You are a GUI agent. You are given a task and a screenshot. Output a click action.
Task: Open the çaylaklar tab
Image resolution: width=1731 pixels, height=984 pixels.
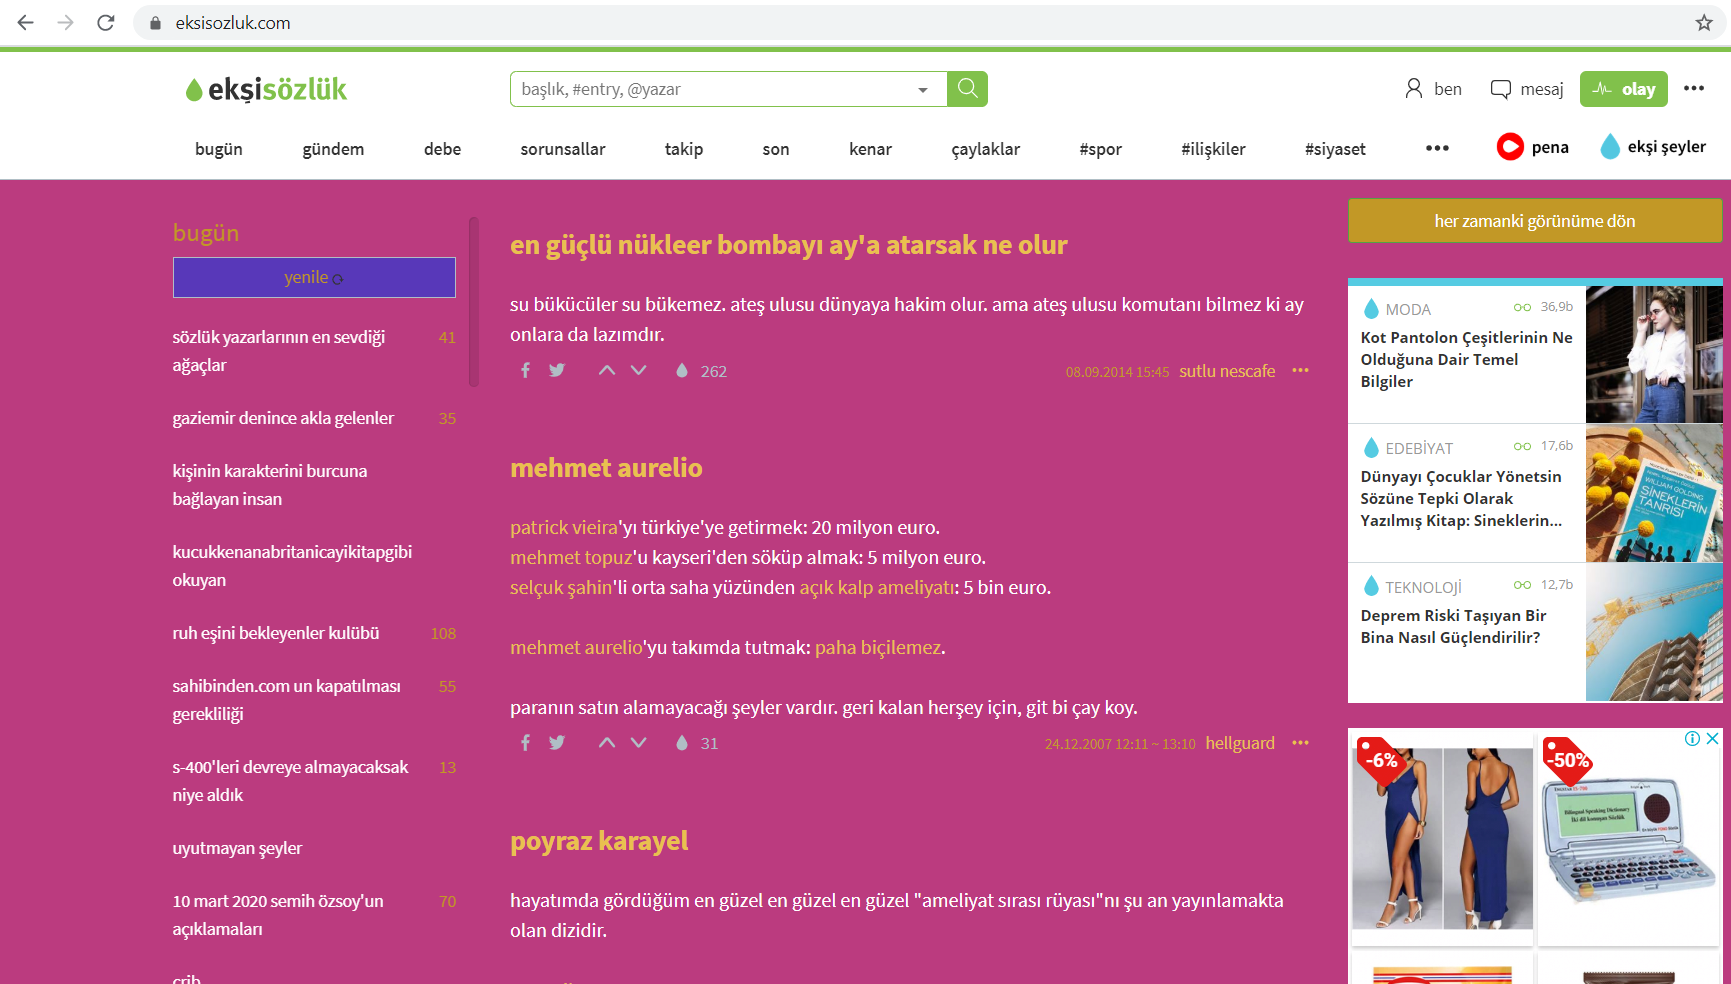[x=986, y=149]
